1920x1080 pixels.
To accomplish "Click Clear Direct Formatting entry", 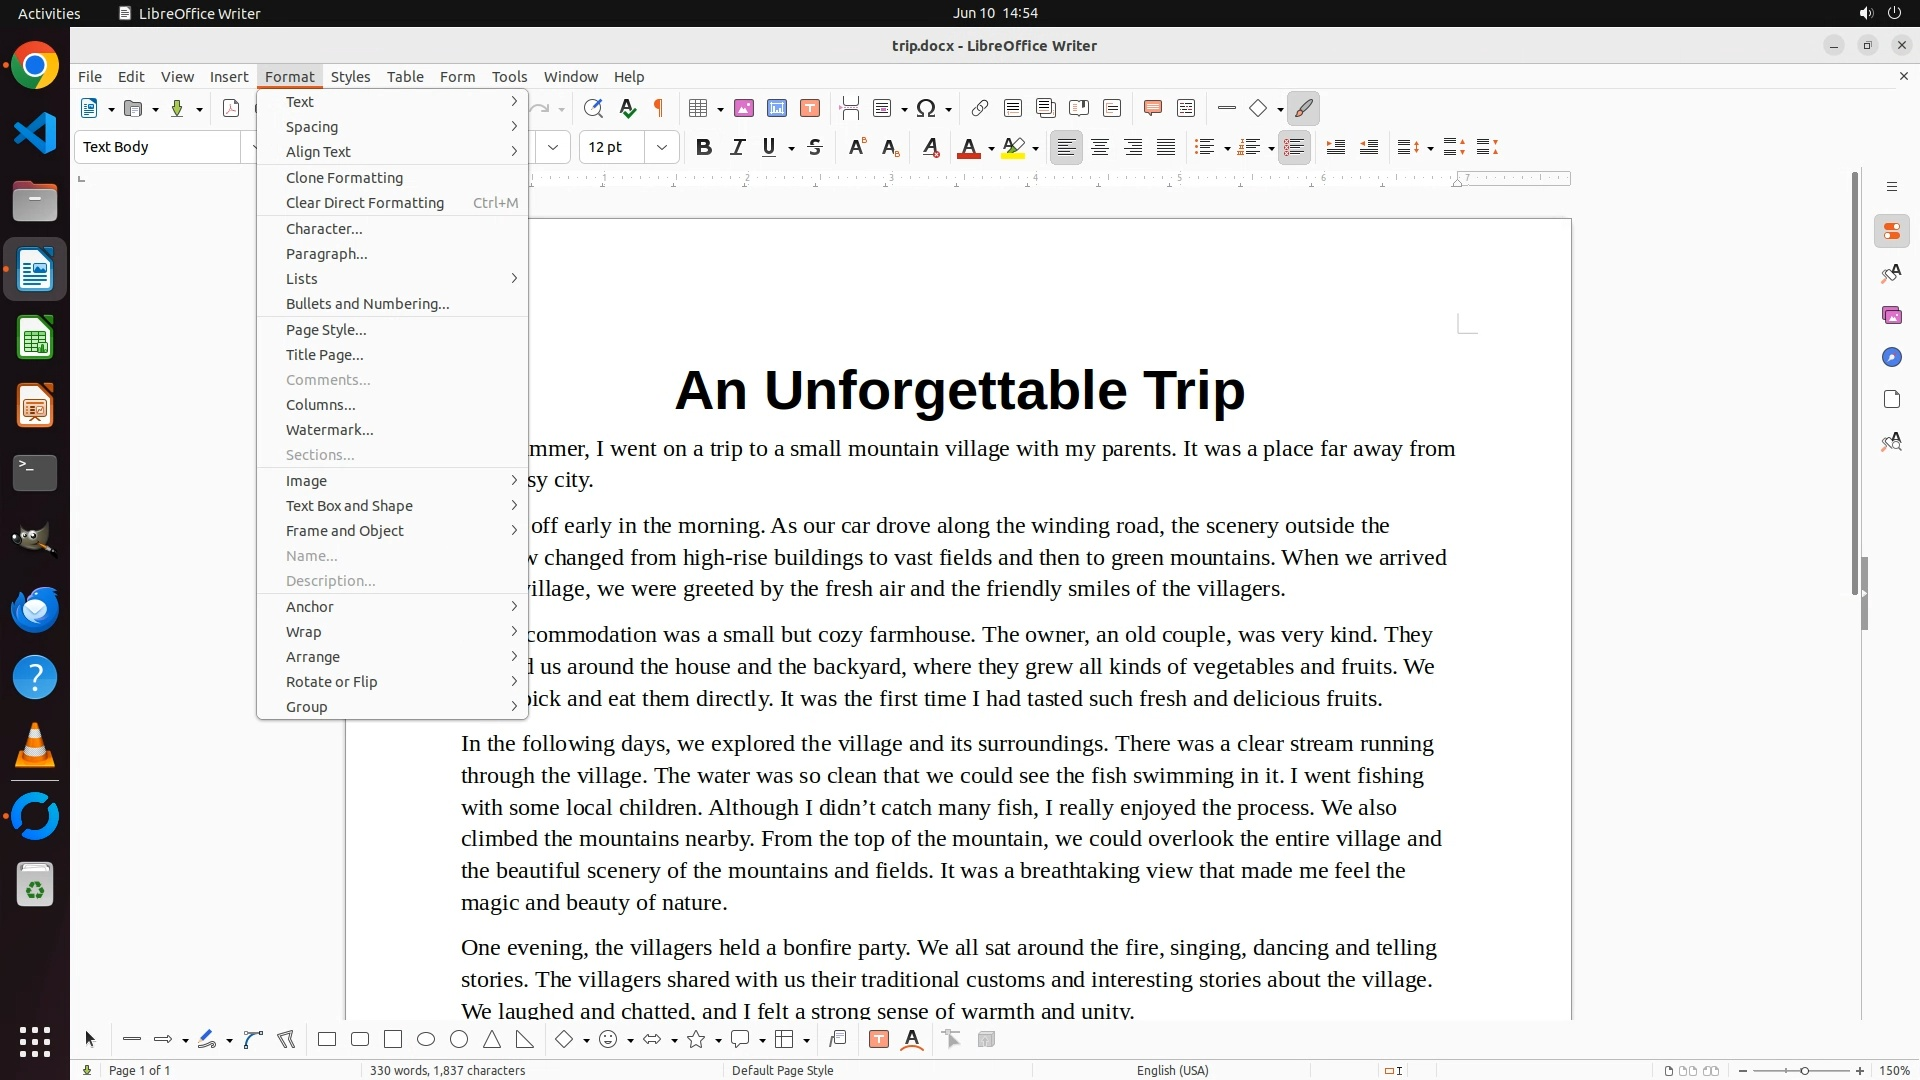I will [365, 203].
